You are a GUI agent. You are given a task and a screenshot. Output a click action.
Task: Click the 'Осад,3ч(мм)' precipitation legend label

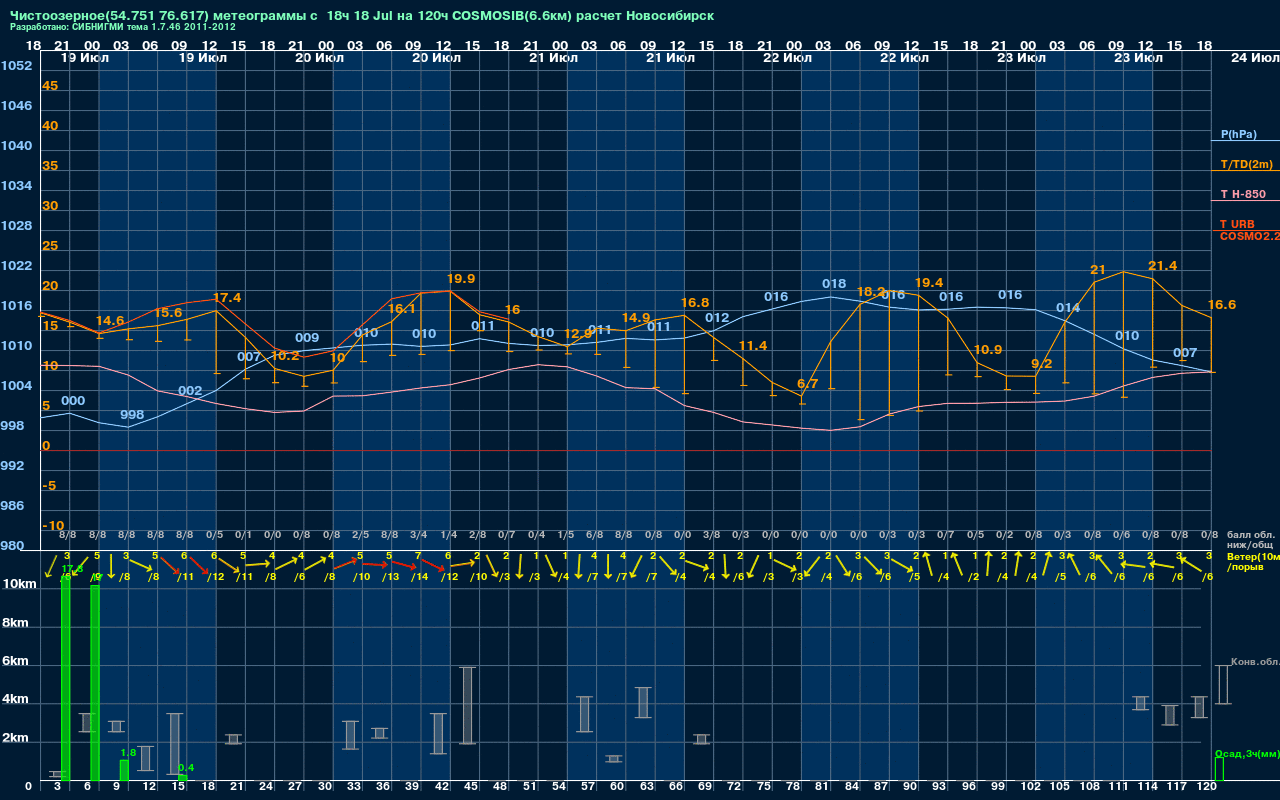tap(1247, 753)
